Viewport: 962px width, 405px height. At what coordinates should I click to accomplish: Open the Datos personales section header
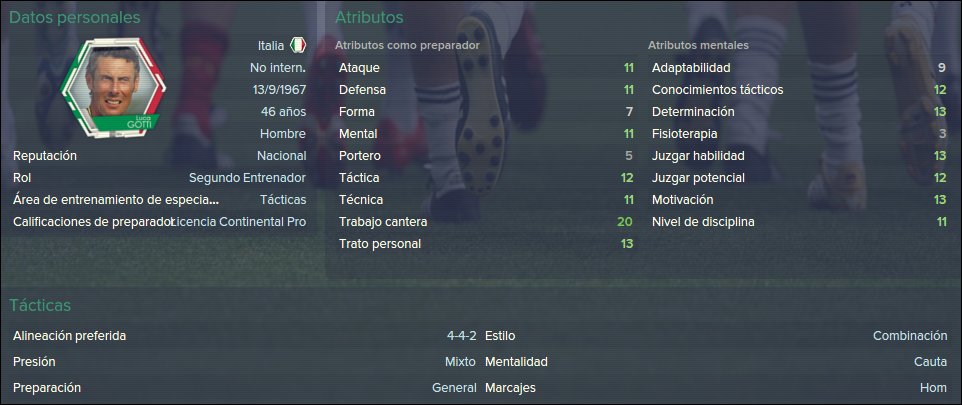[75, 18]
